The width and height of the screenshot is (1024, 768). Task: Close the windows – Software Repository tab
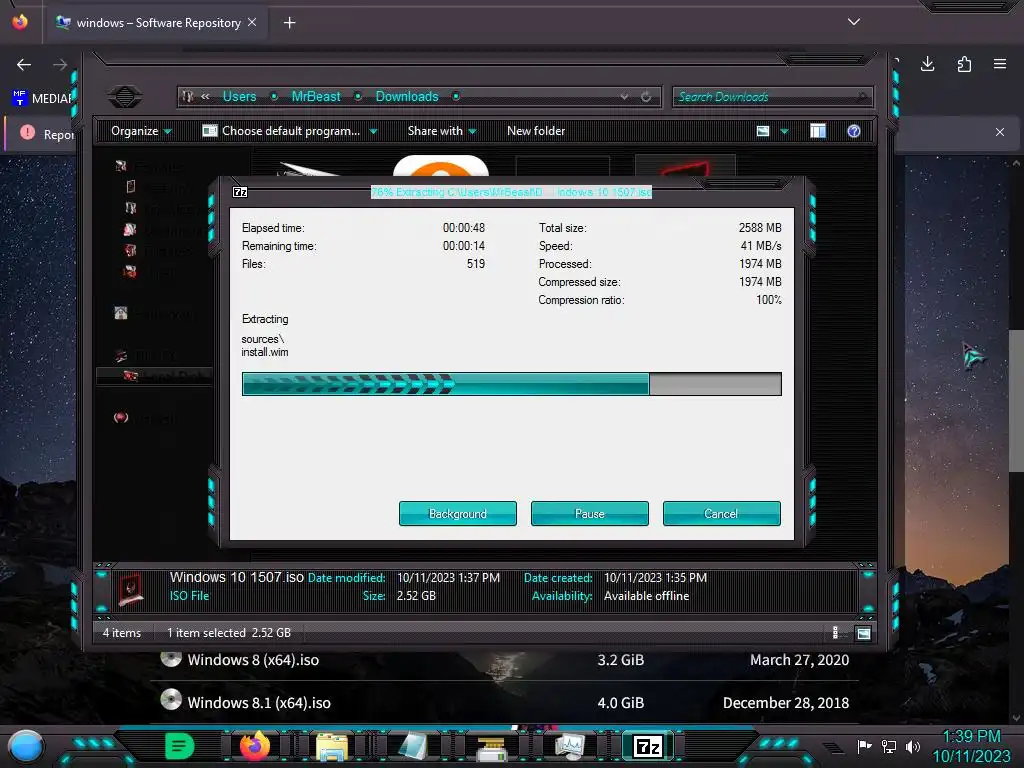[x=252, y=22]
